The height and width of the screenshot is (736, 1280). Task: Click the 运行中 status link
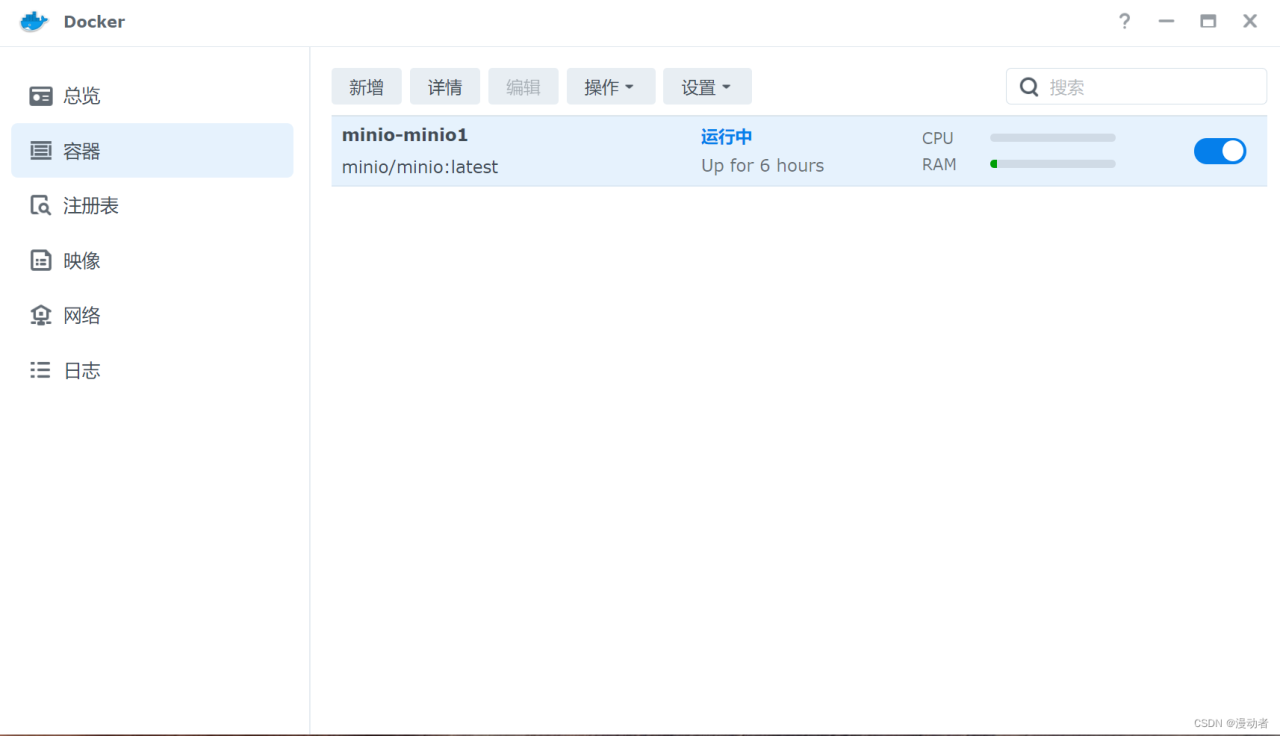click(726, 137)
